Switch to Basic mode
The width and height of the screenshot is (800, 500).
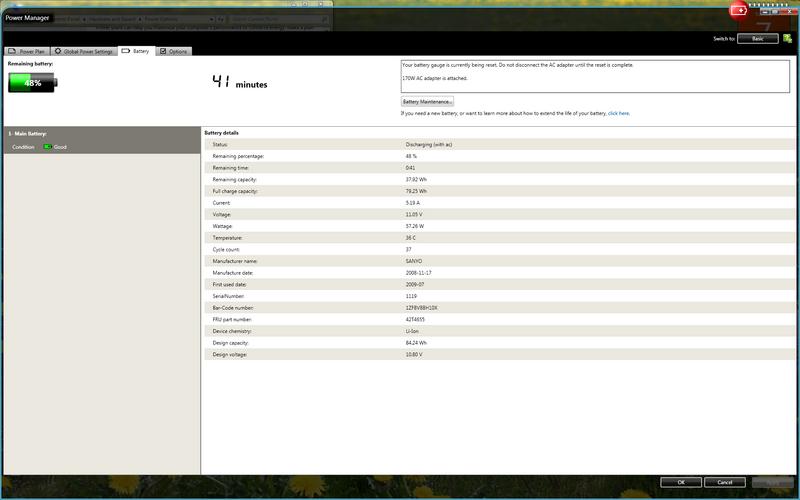click(x=758, y=38)
